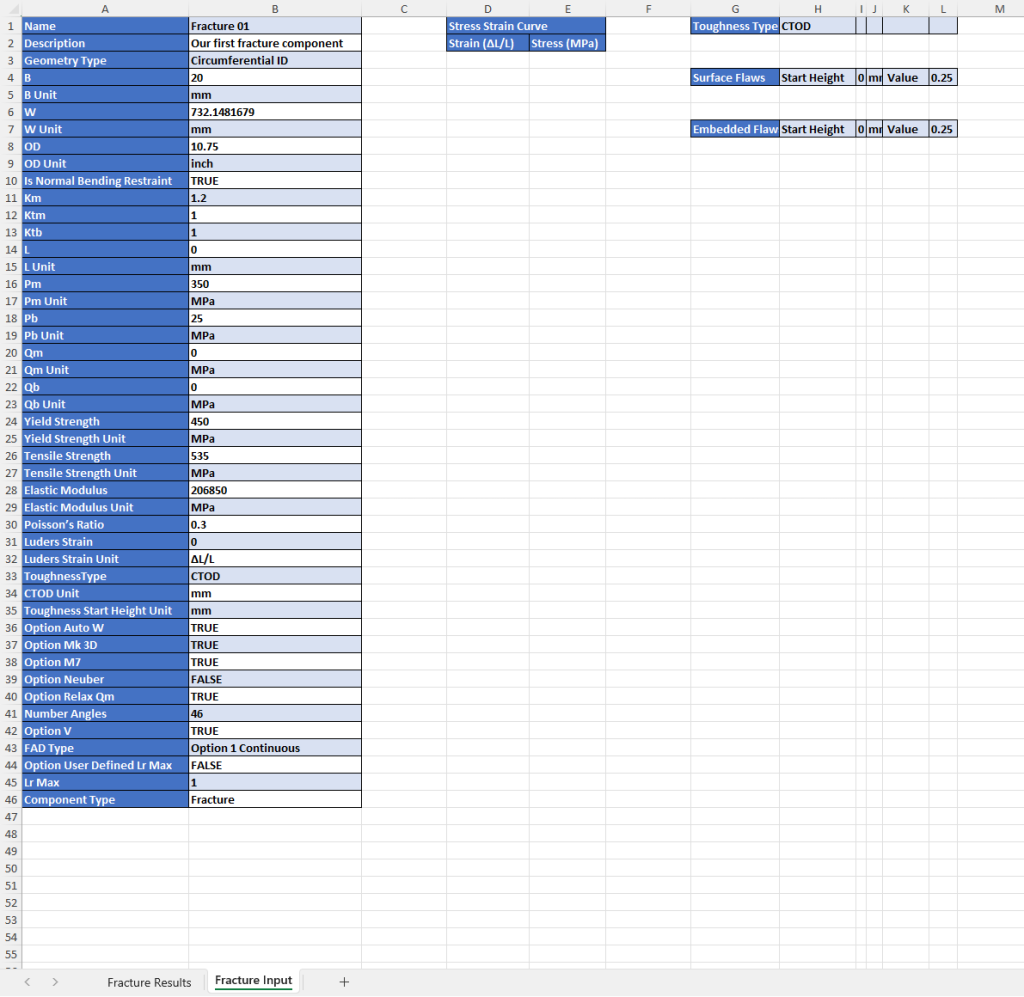
Task: Add a new sheet with plus button
Action: [344, 982]
